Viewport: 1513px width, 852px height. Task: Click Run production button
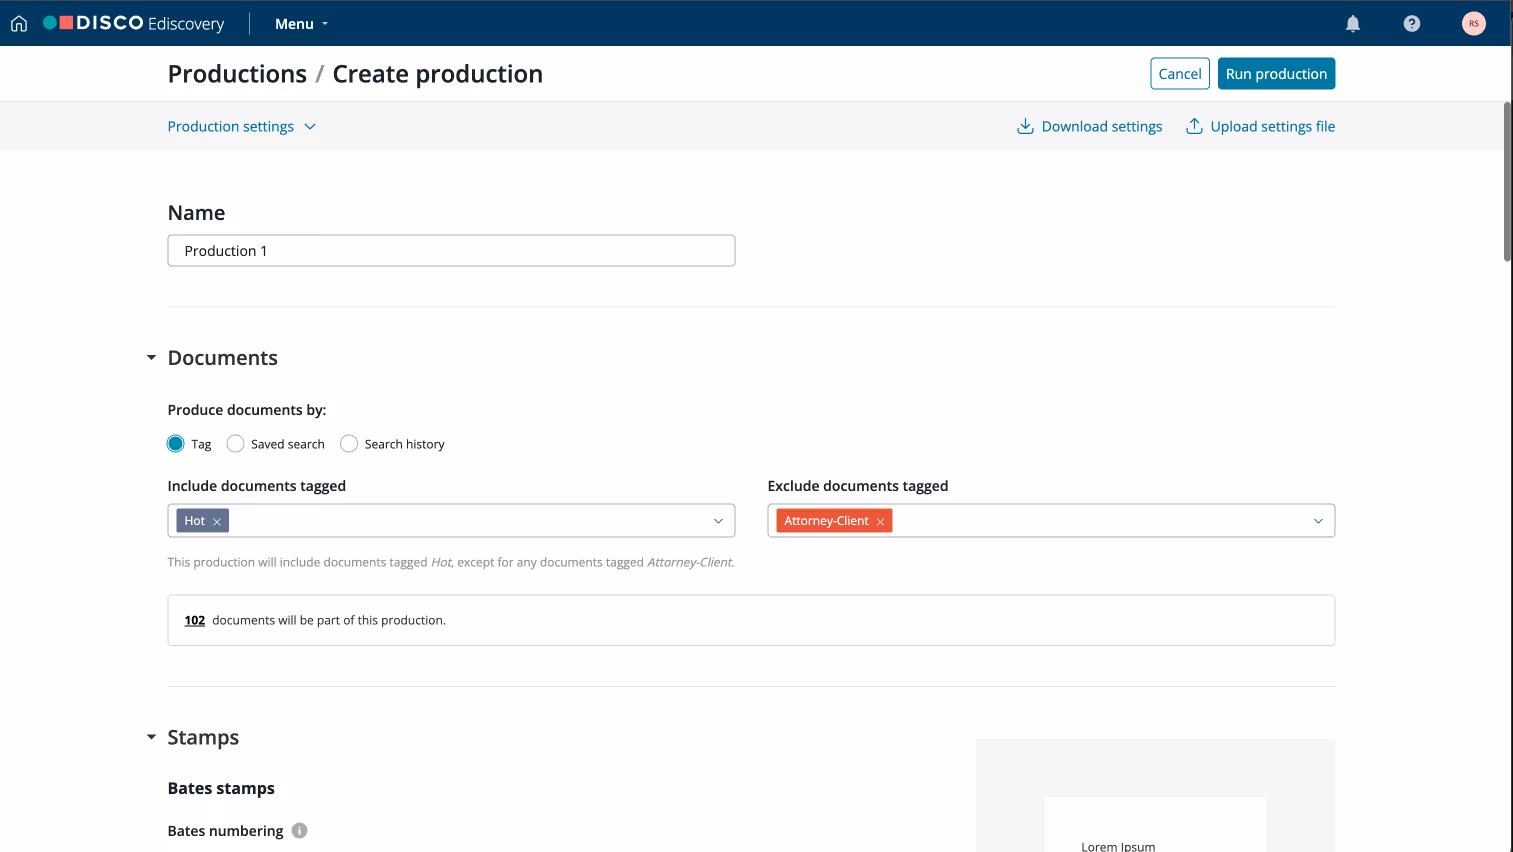point(1276,74)
